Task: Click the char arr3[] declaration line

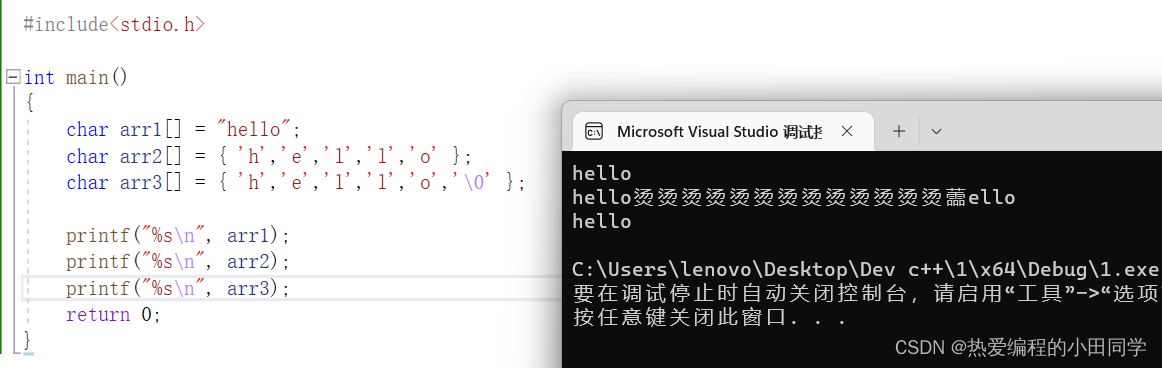Action: tap(296, 182)
